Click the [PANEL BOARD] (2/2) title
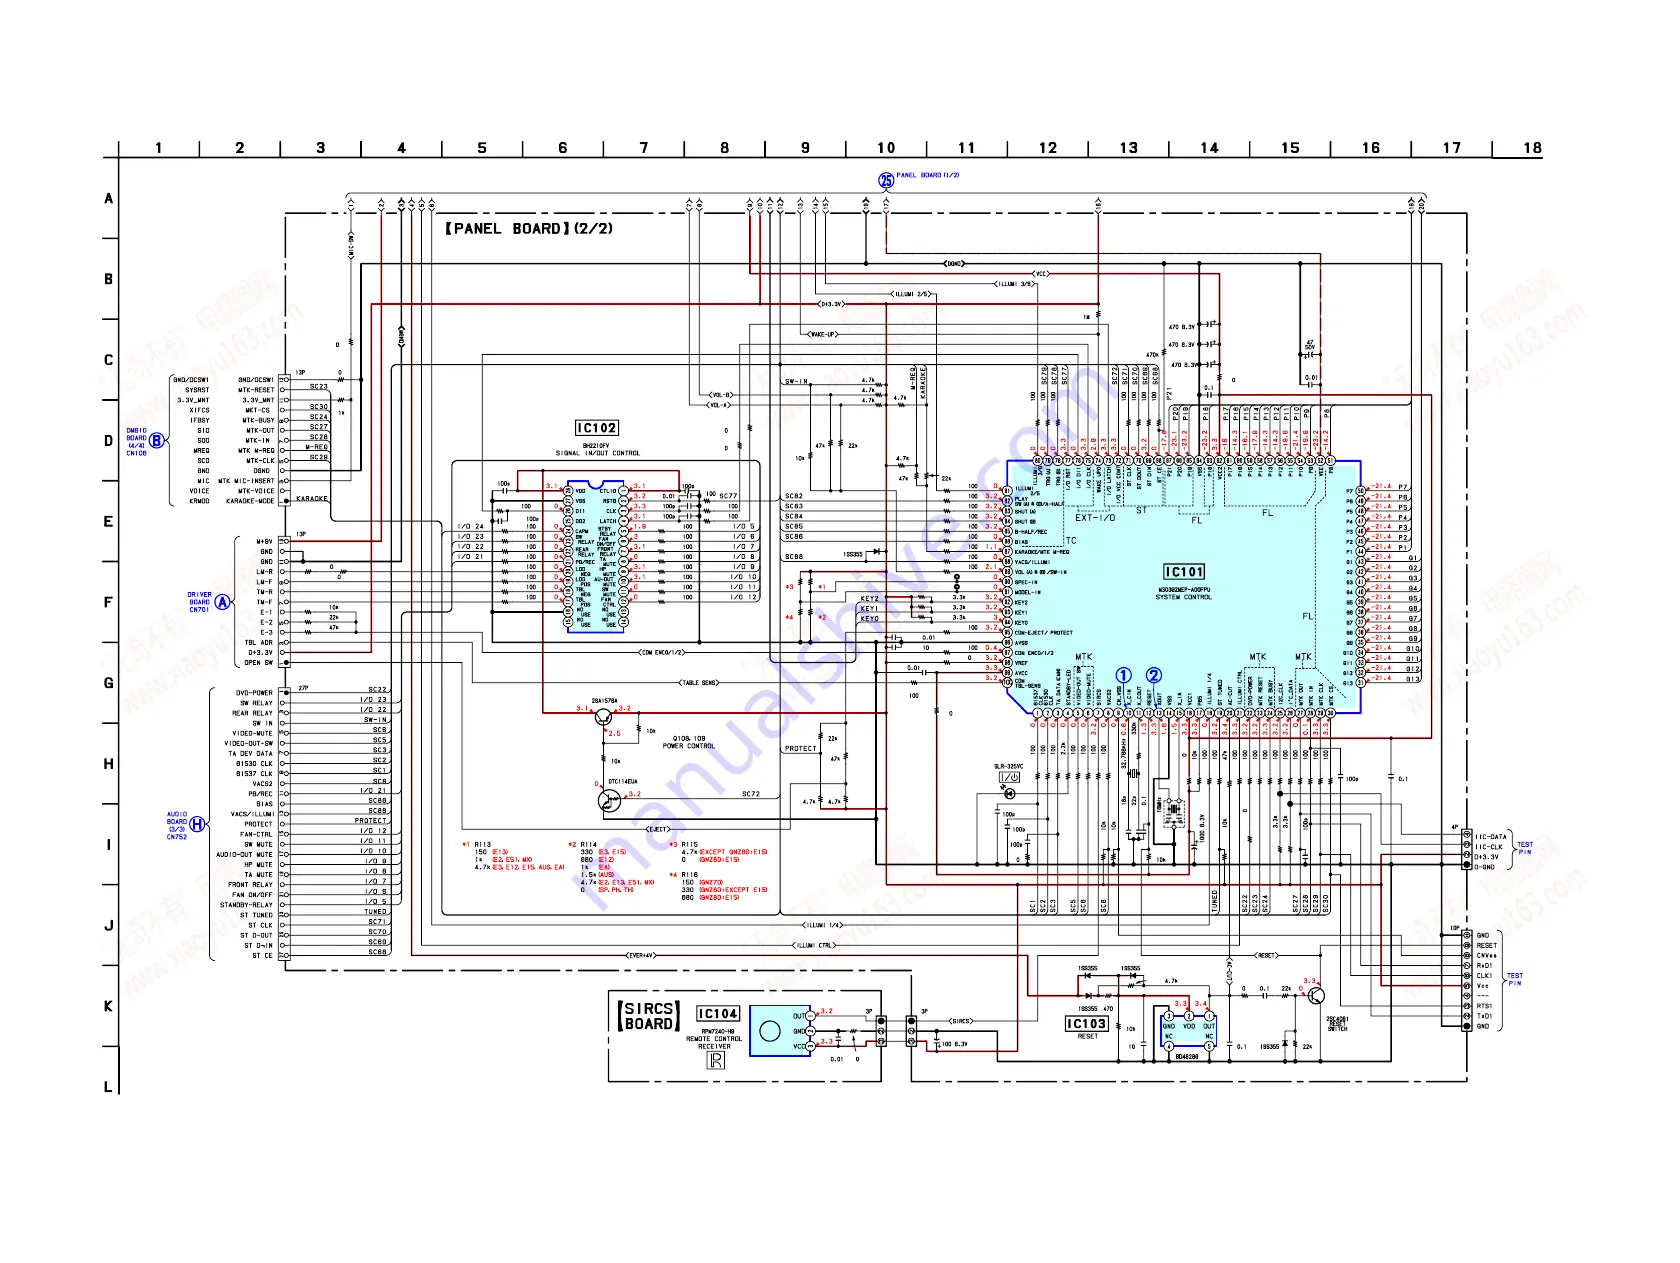Image resolution: width=1680 pixels, height=1263 pixels. coord(529,228)
